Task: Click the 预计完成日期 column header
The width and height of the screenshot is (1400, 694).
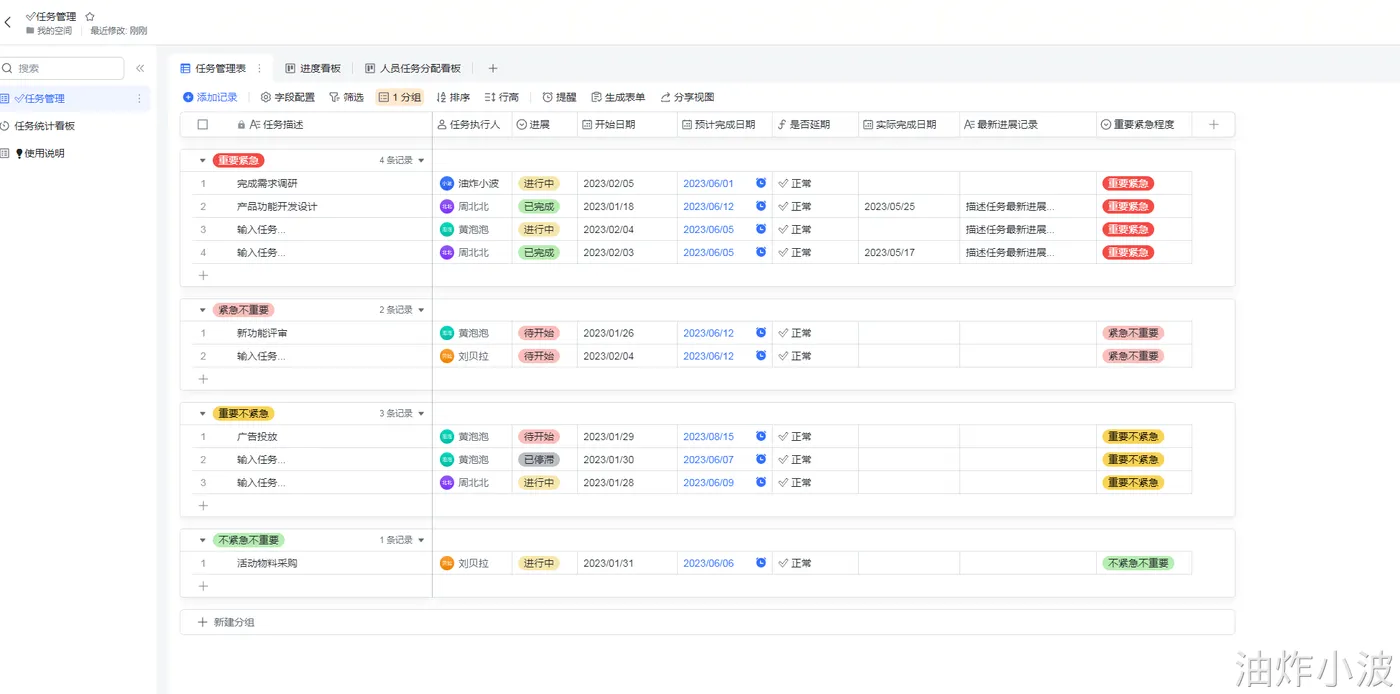Action: click(x=724, y=125)
